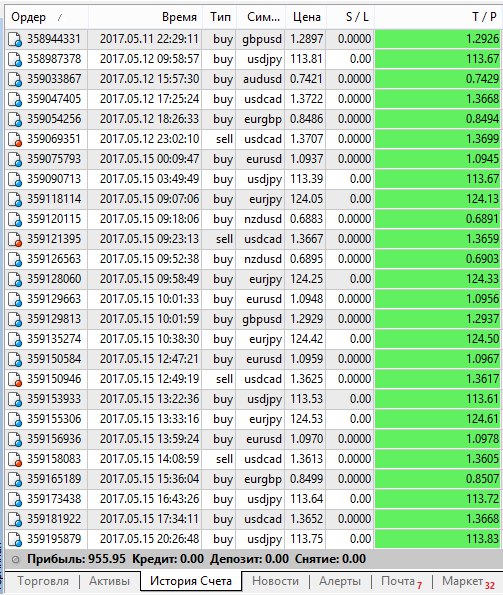Open the Почта tab with 7 messages
The width and height of the screenshot is (503, 595).
(401, 582)
